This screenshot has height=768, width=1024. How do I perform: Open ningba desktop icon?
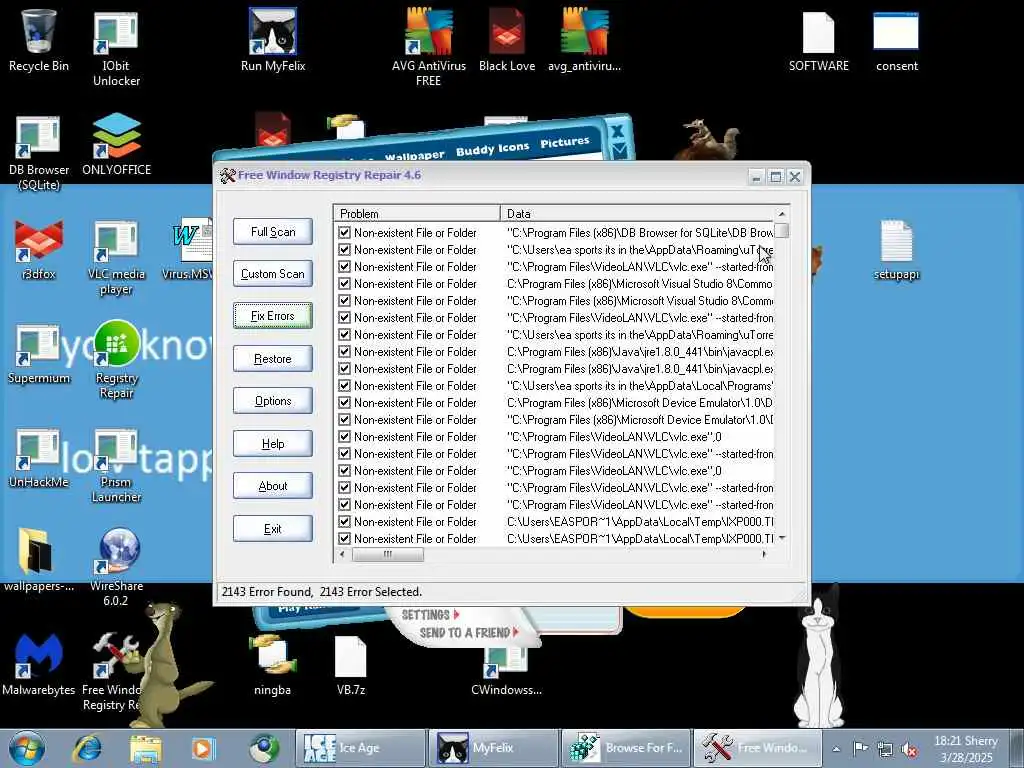point(272,665)
